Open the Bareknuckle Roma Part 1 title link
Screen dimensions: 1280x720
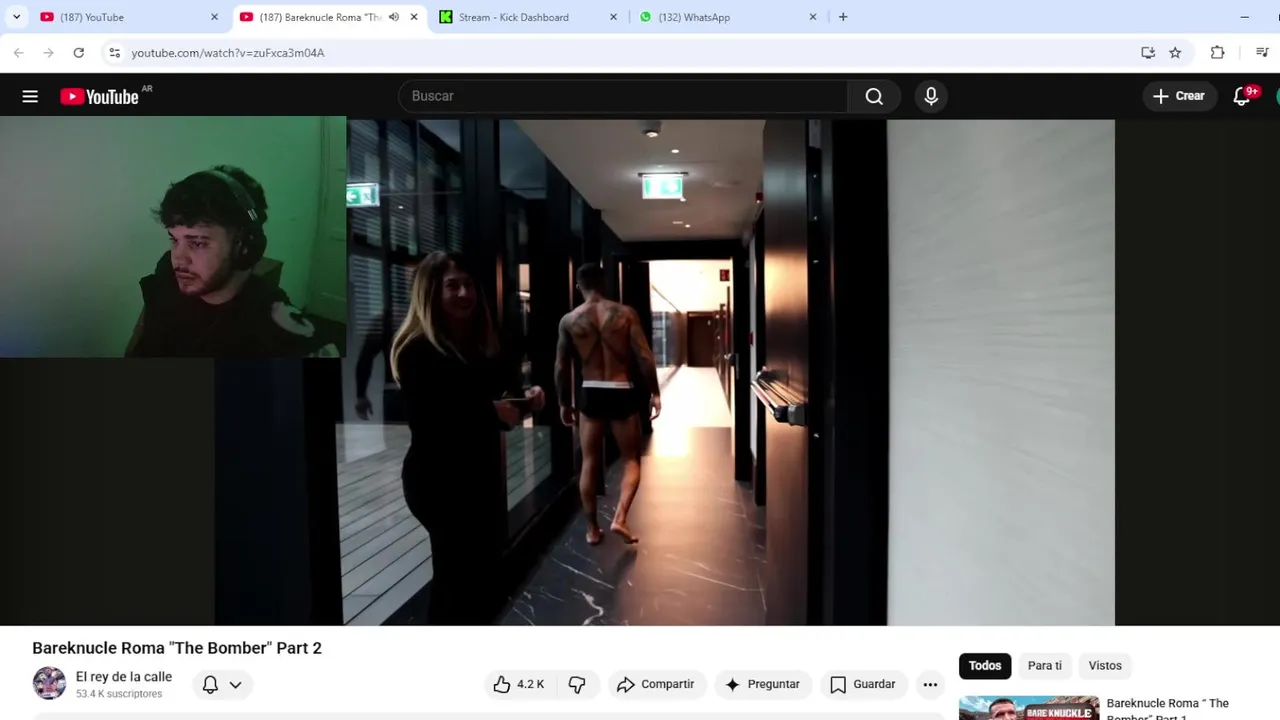(x=1168, y=709)
